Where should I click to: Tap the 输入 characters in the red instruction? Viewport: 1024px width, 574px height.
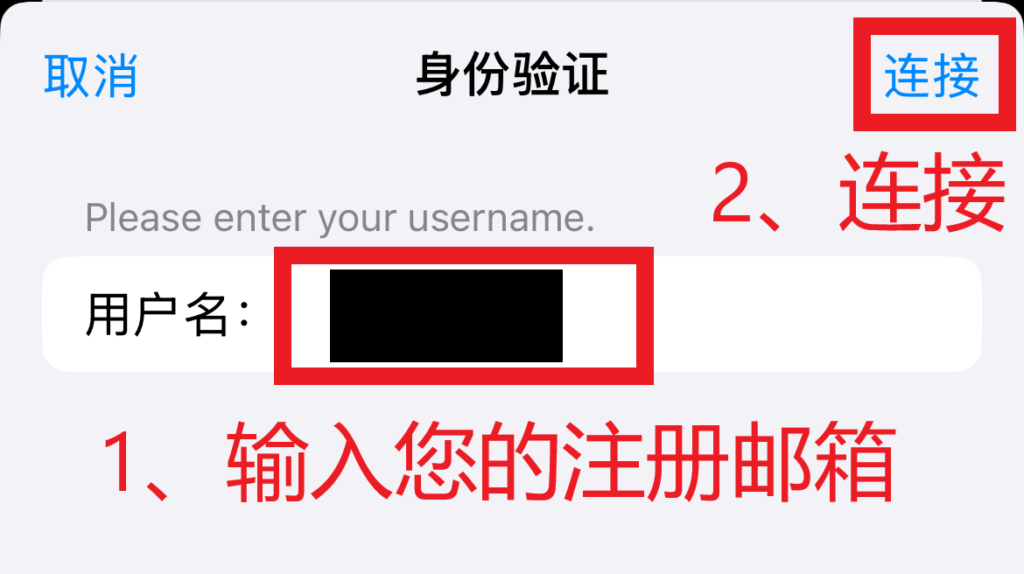click(310, 462)
